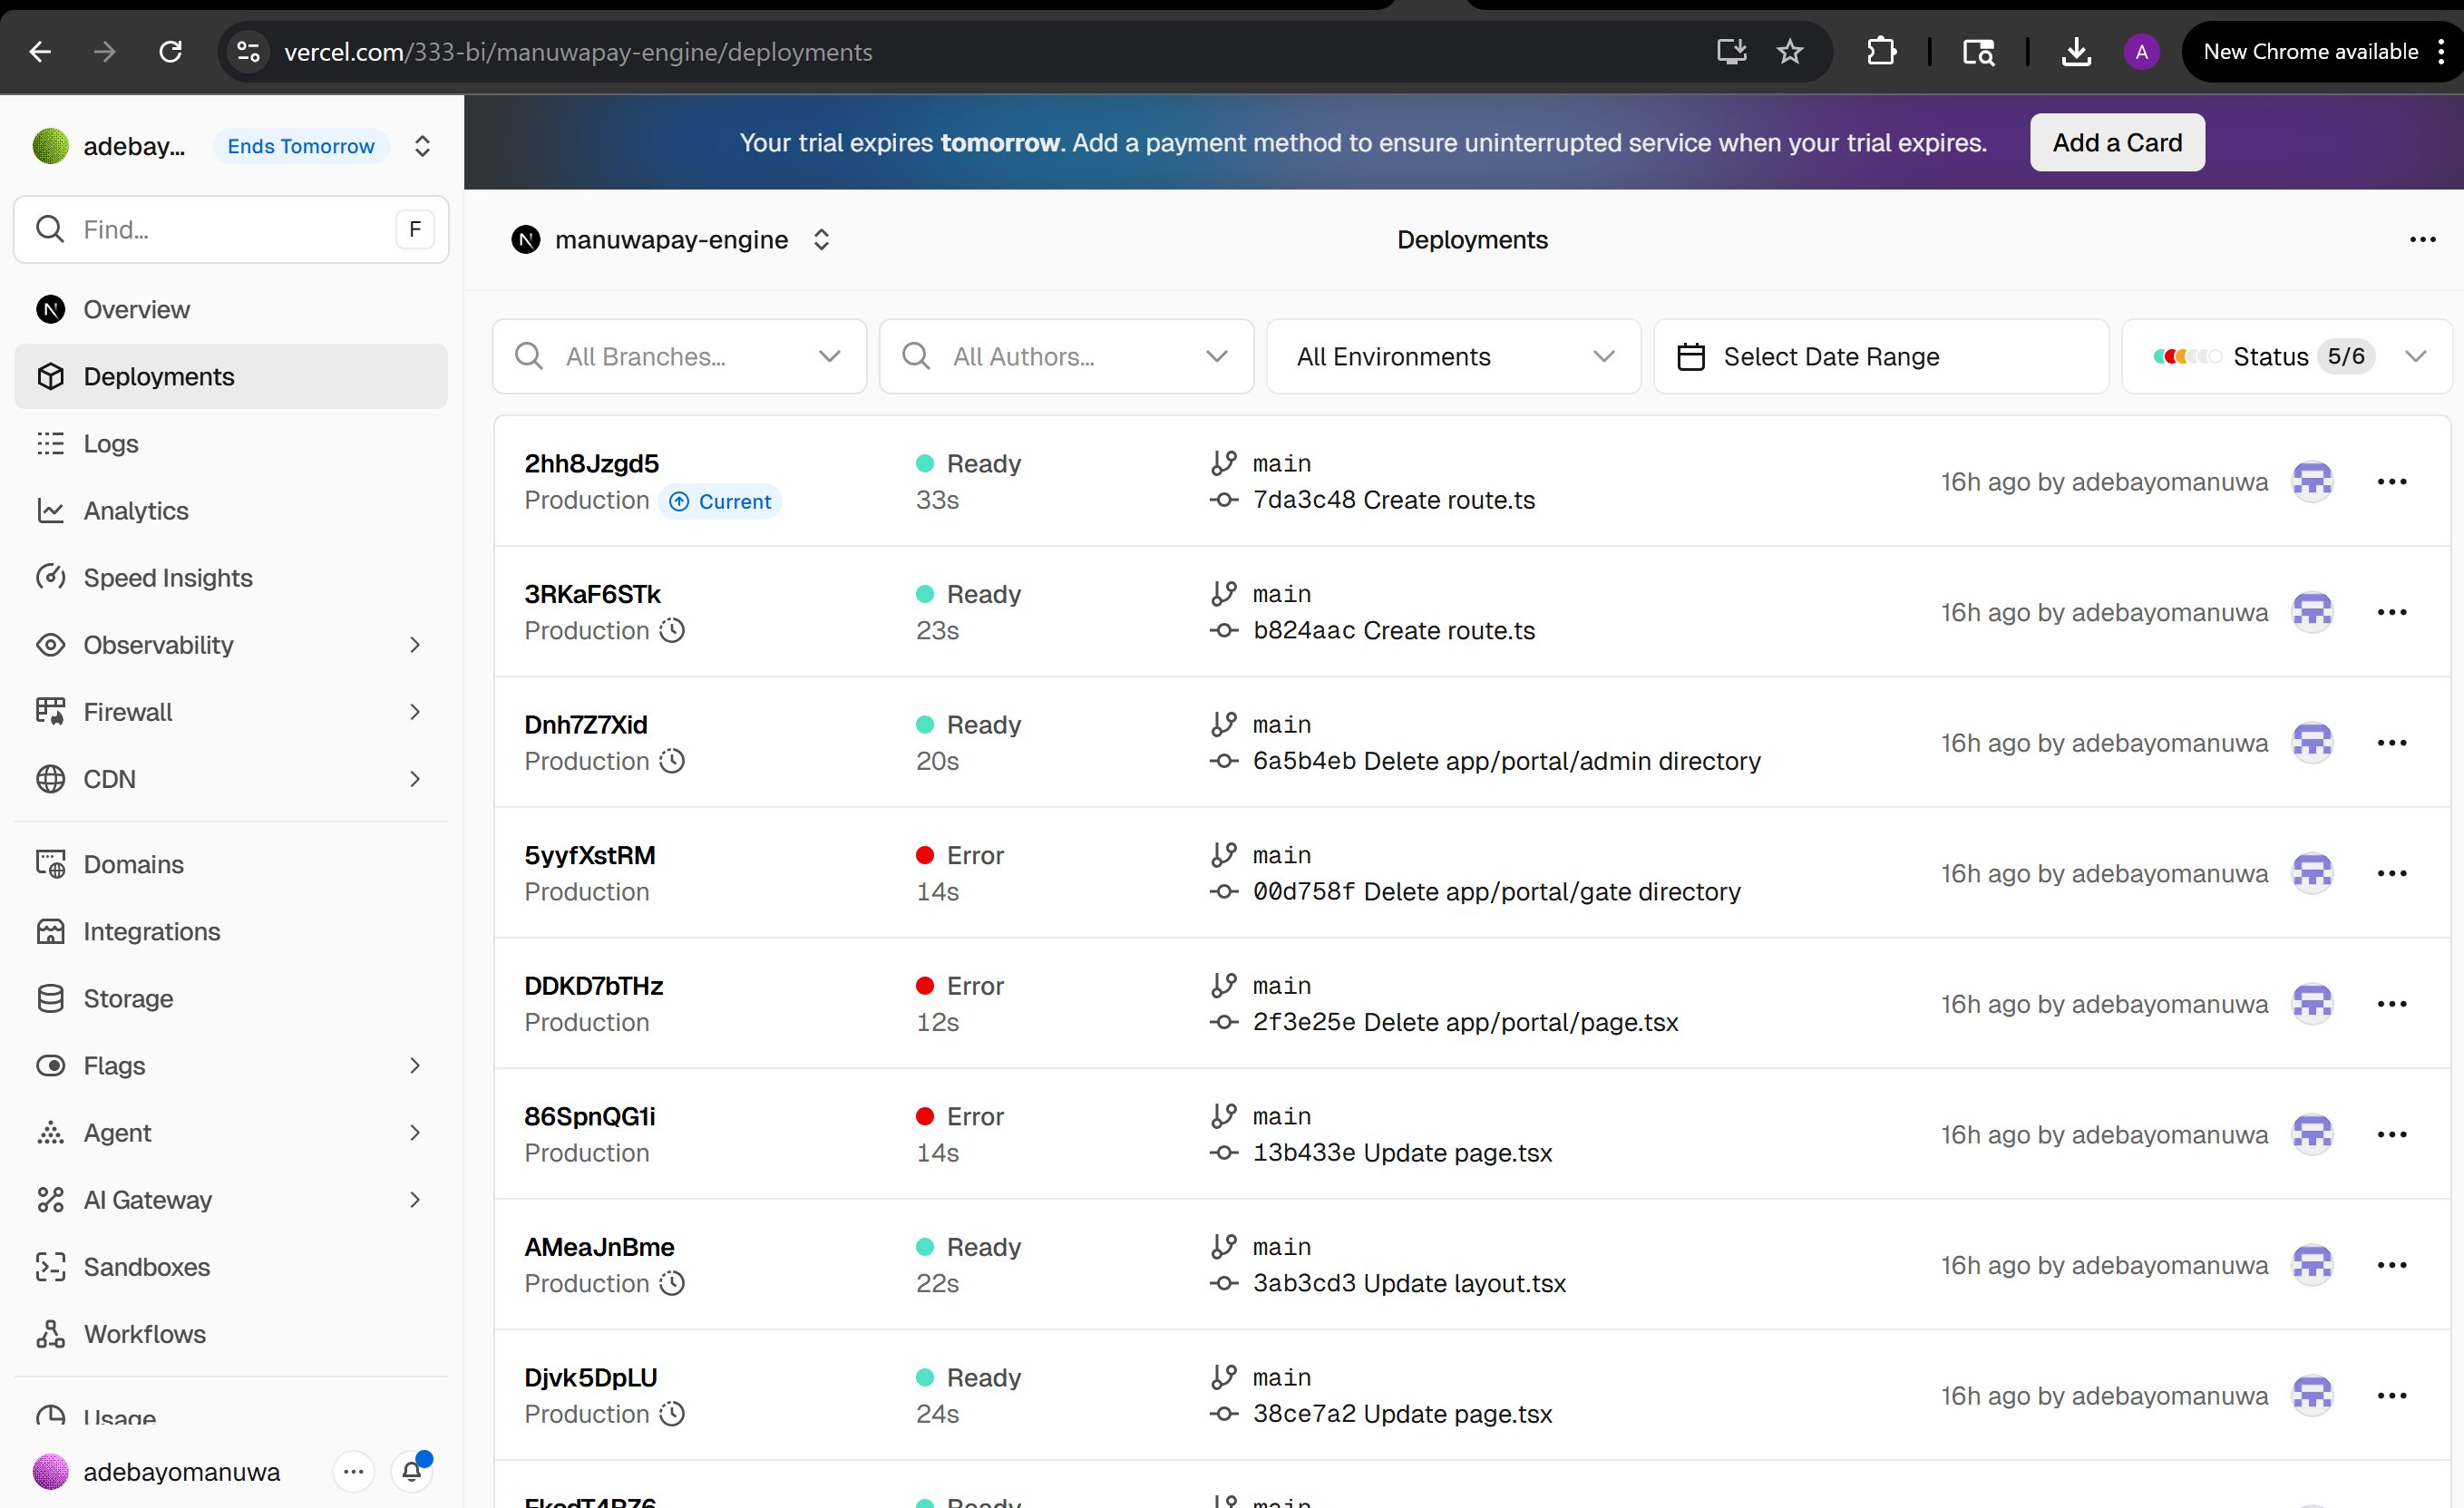Open Storage in the sidebar
The height and width of the screenshot is (1508, 2464).
(x=231, y=998)
